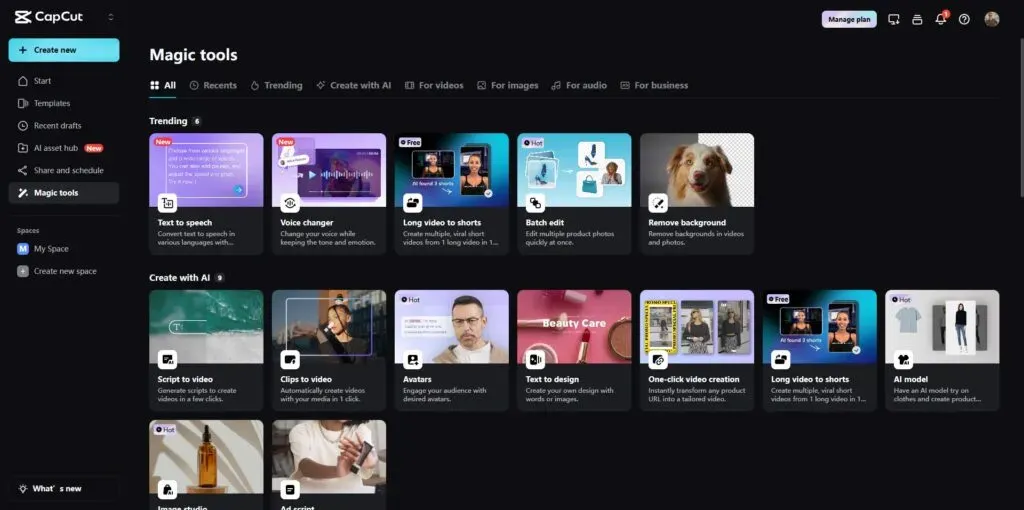
Task: Open the AI model card thumbnail
Action: point(942,327)
